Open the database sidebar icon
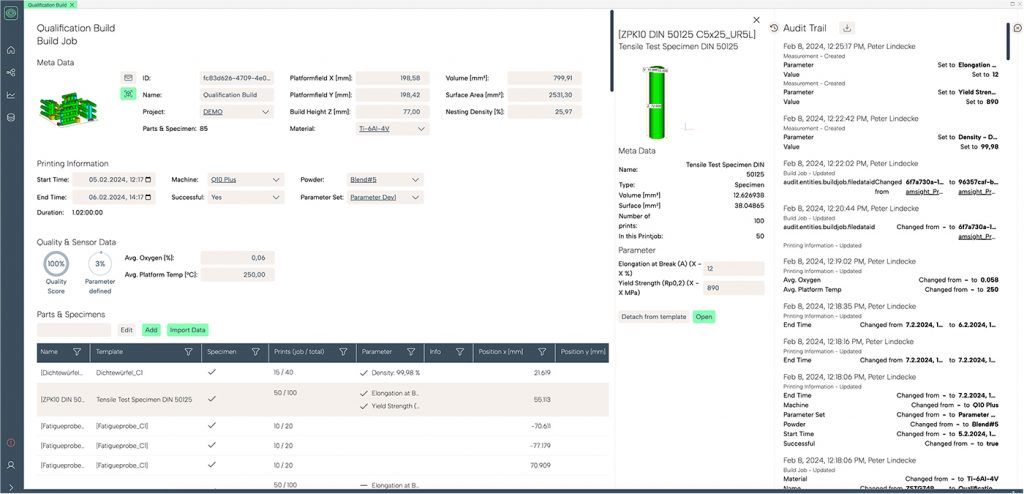Viewport: 1024px width, 494px height. tap(10, 118)
